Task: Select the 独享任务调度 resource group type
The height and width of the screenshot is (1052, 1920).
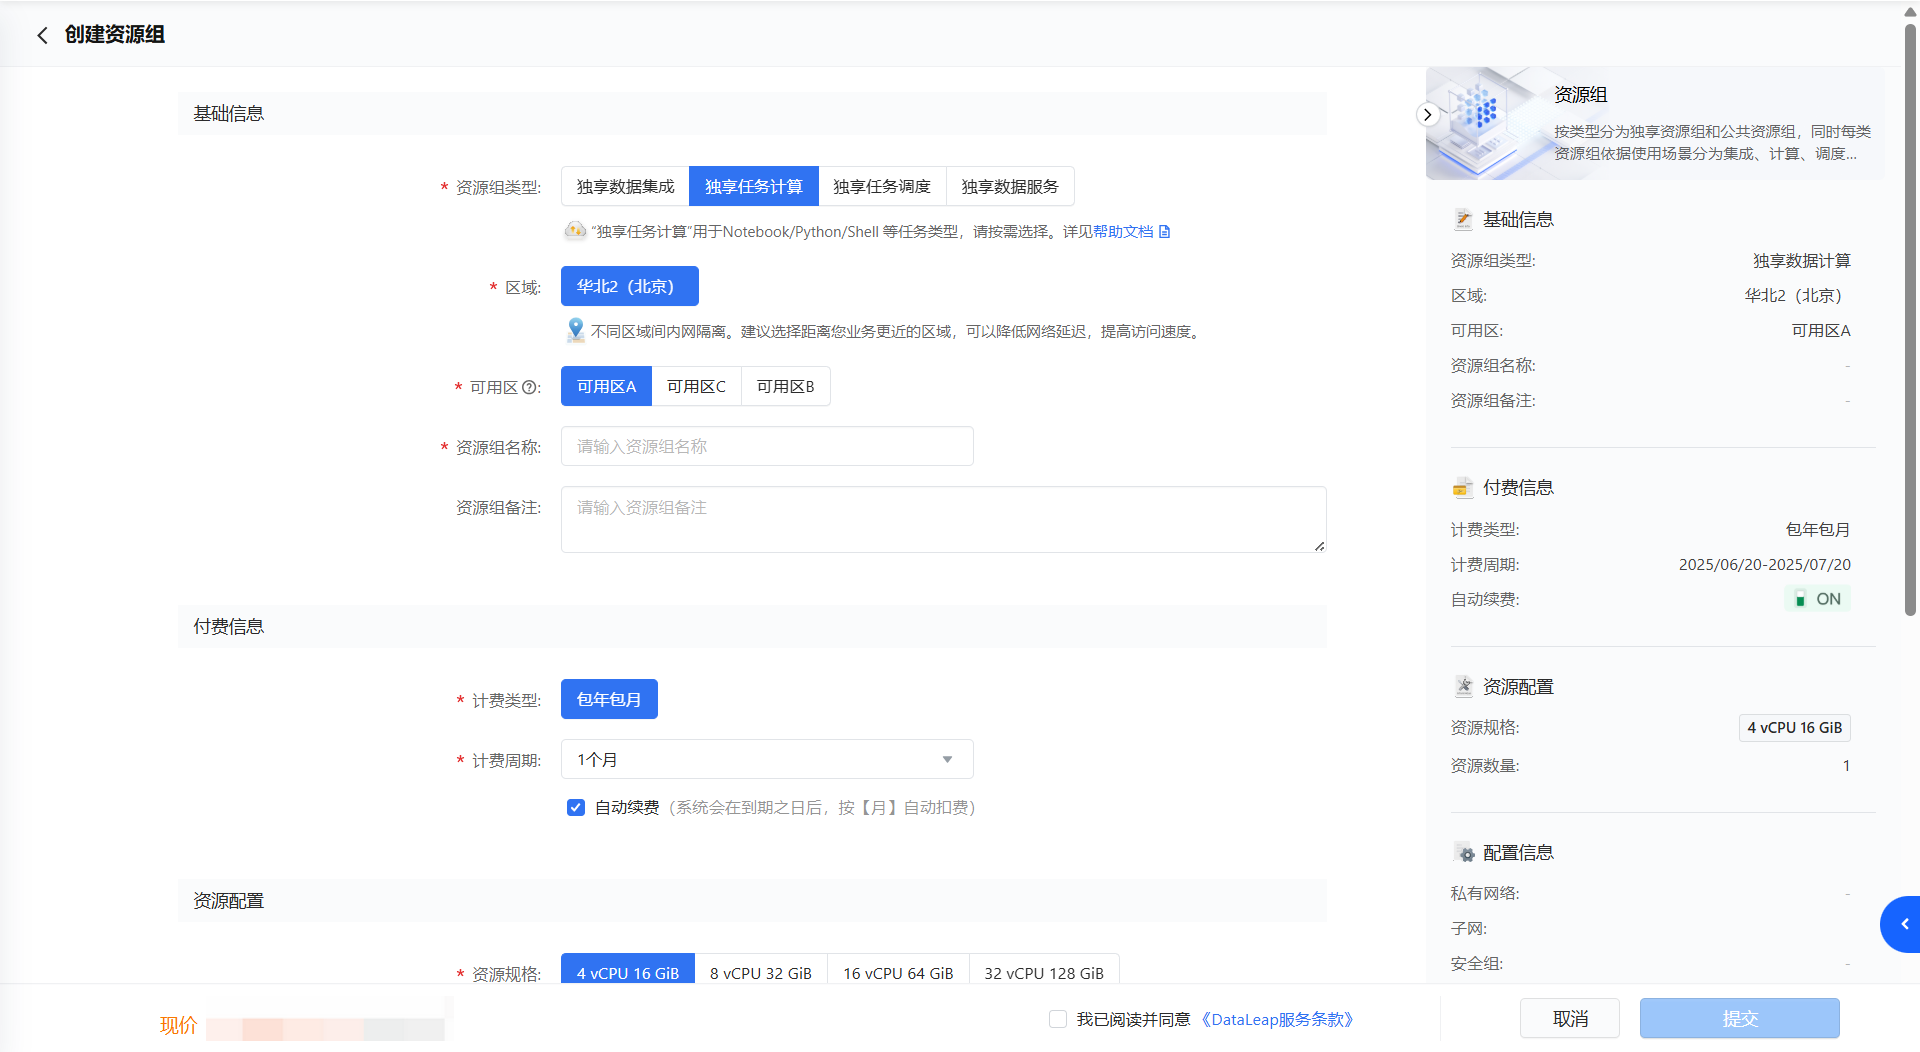Action: pos(881,187)
